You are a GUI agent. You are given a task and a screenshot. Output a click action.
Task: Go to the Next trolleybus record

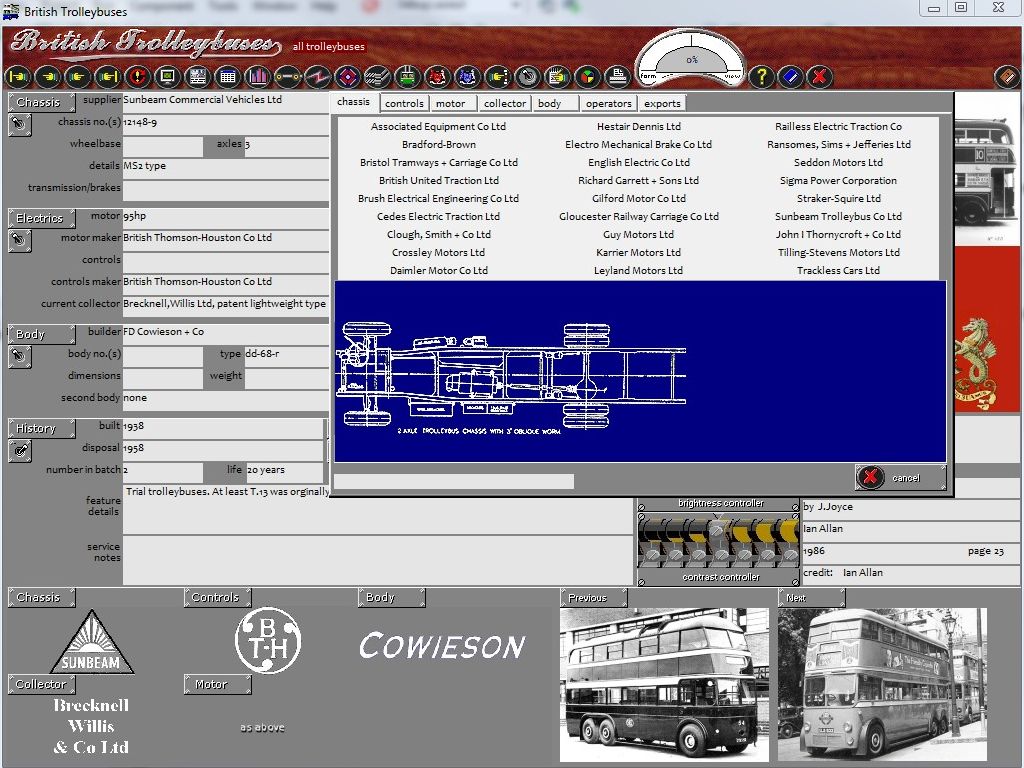coord(810,598)
